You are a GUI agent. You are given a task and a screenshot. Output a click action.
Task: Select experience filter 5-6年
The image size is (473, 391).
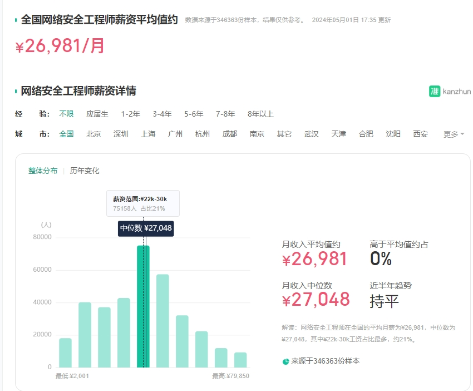pyautogui.click(x=194, y=114)
